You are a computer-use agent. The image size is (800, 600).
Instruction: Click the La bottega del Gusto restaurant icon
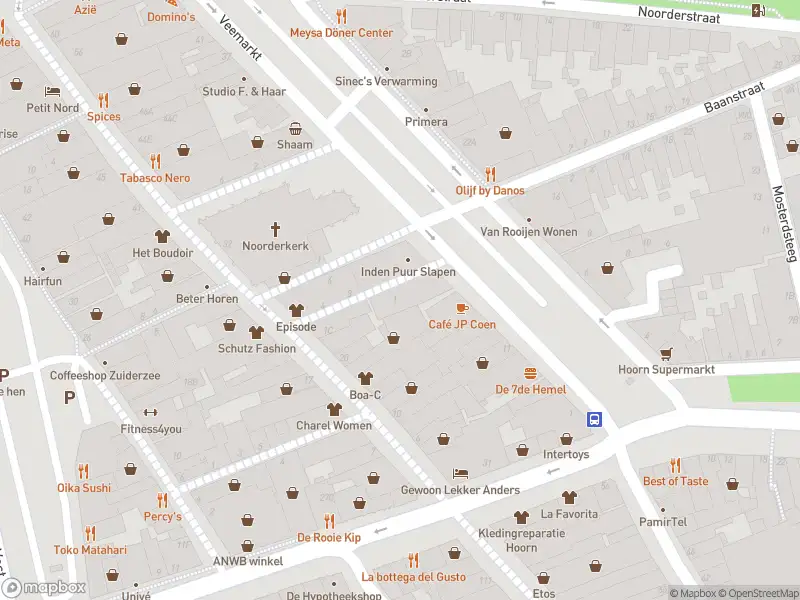414,561
